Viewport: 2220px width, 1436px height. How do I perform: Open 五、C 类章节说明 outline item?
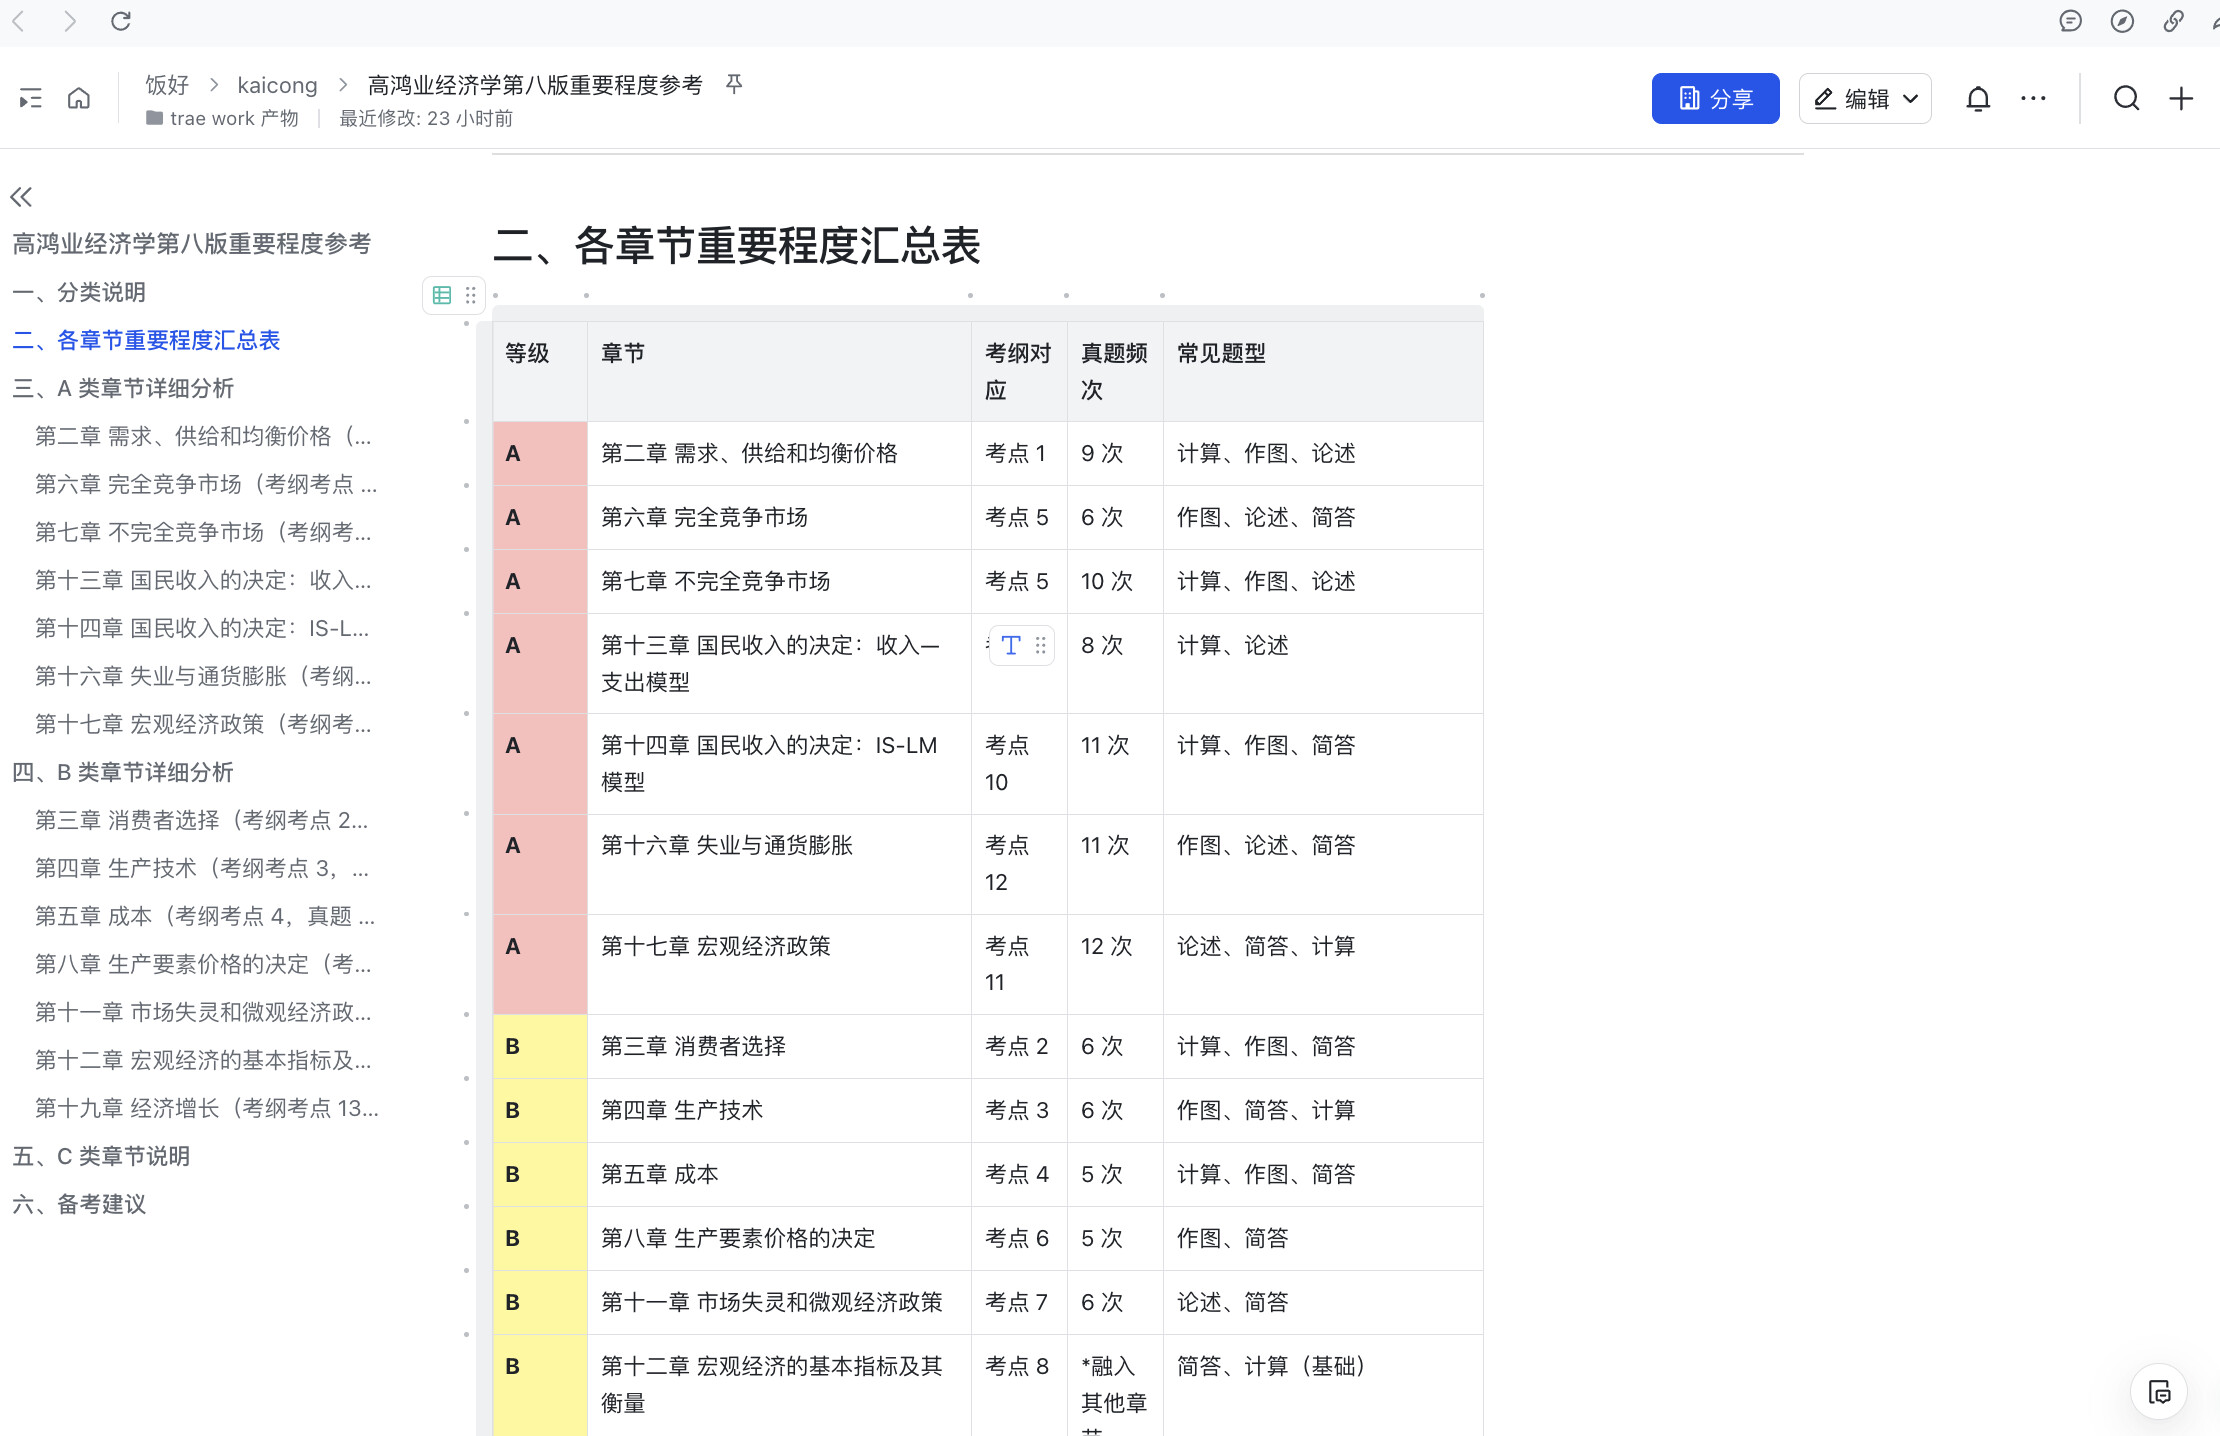(101, 1156)
